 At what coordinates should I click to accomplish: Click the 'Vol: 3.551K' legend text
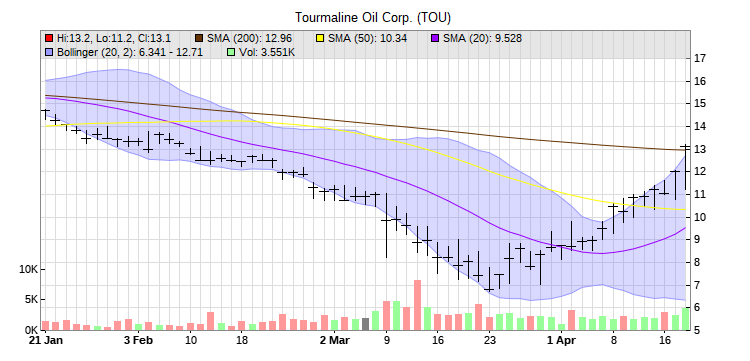point(267,52)
